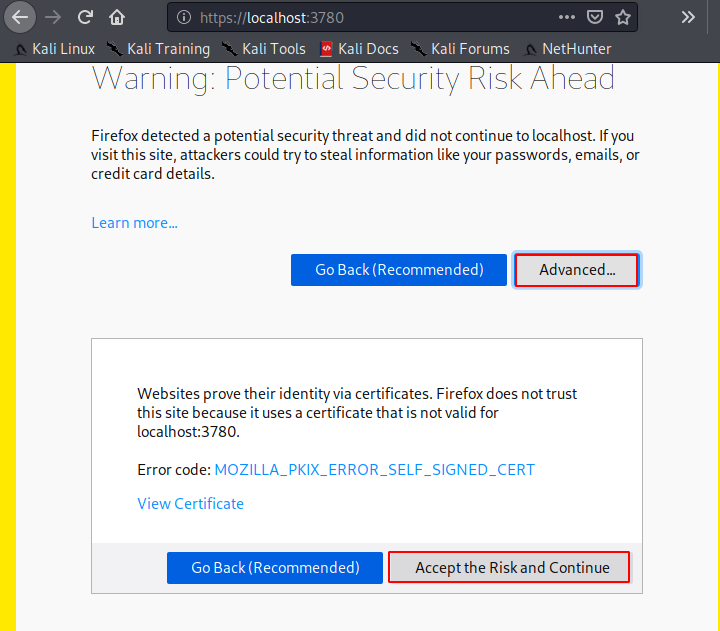
Task: Open the Kali Docs bookmark
Action: [359, 49]
